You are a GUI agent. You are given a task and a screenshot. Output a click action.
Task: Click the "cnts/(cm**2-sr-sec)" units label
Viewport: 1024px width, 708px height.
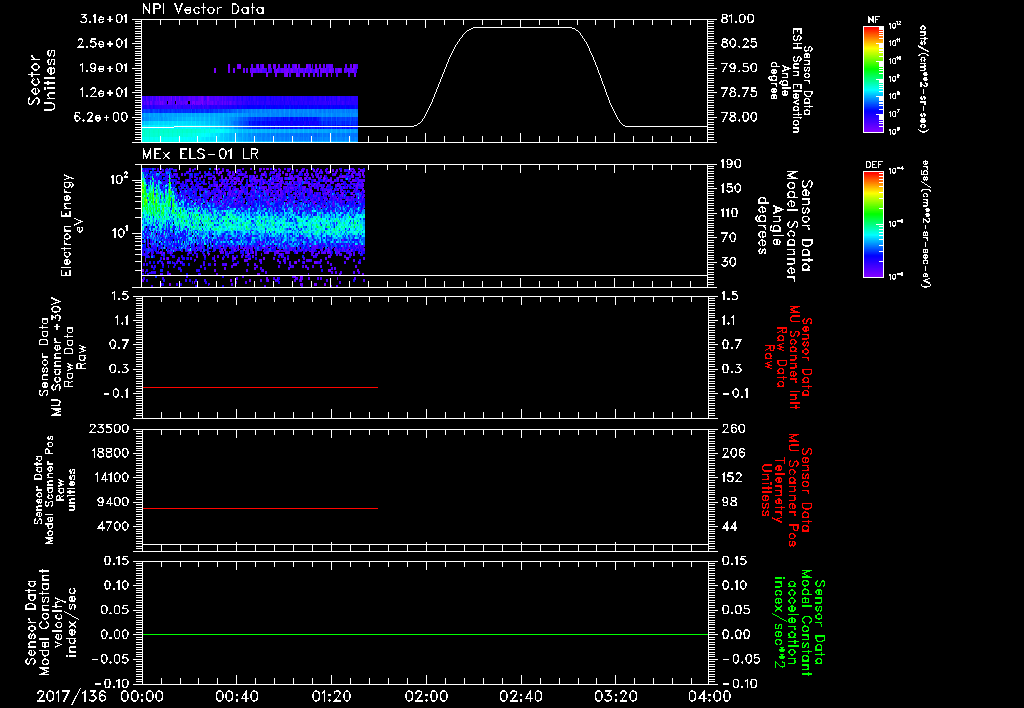click(923, 79)
